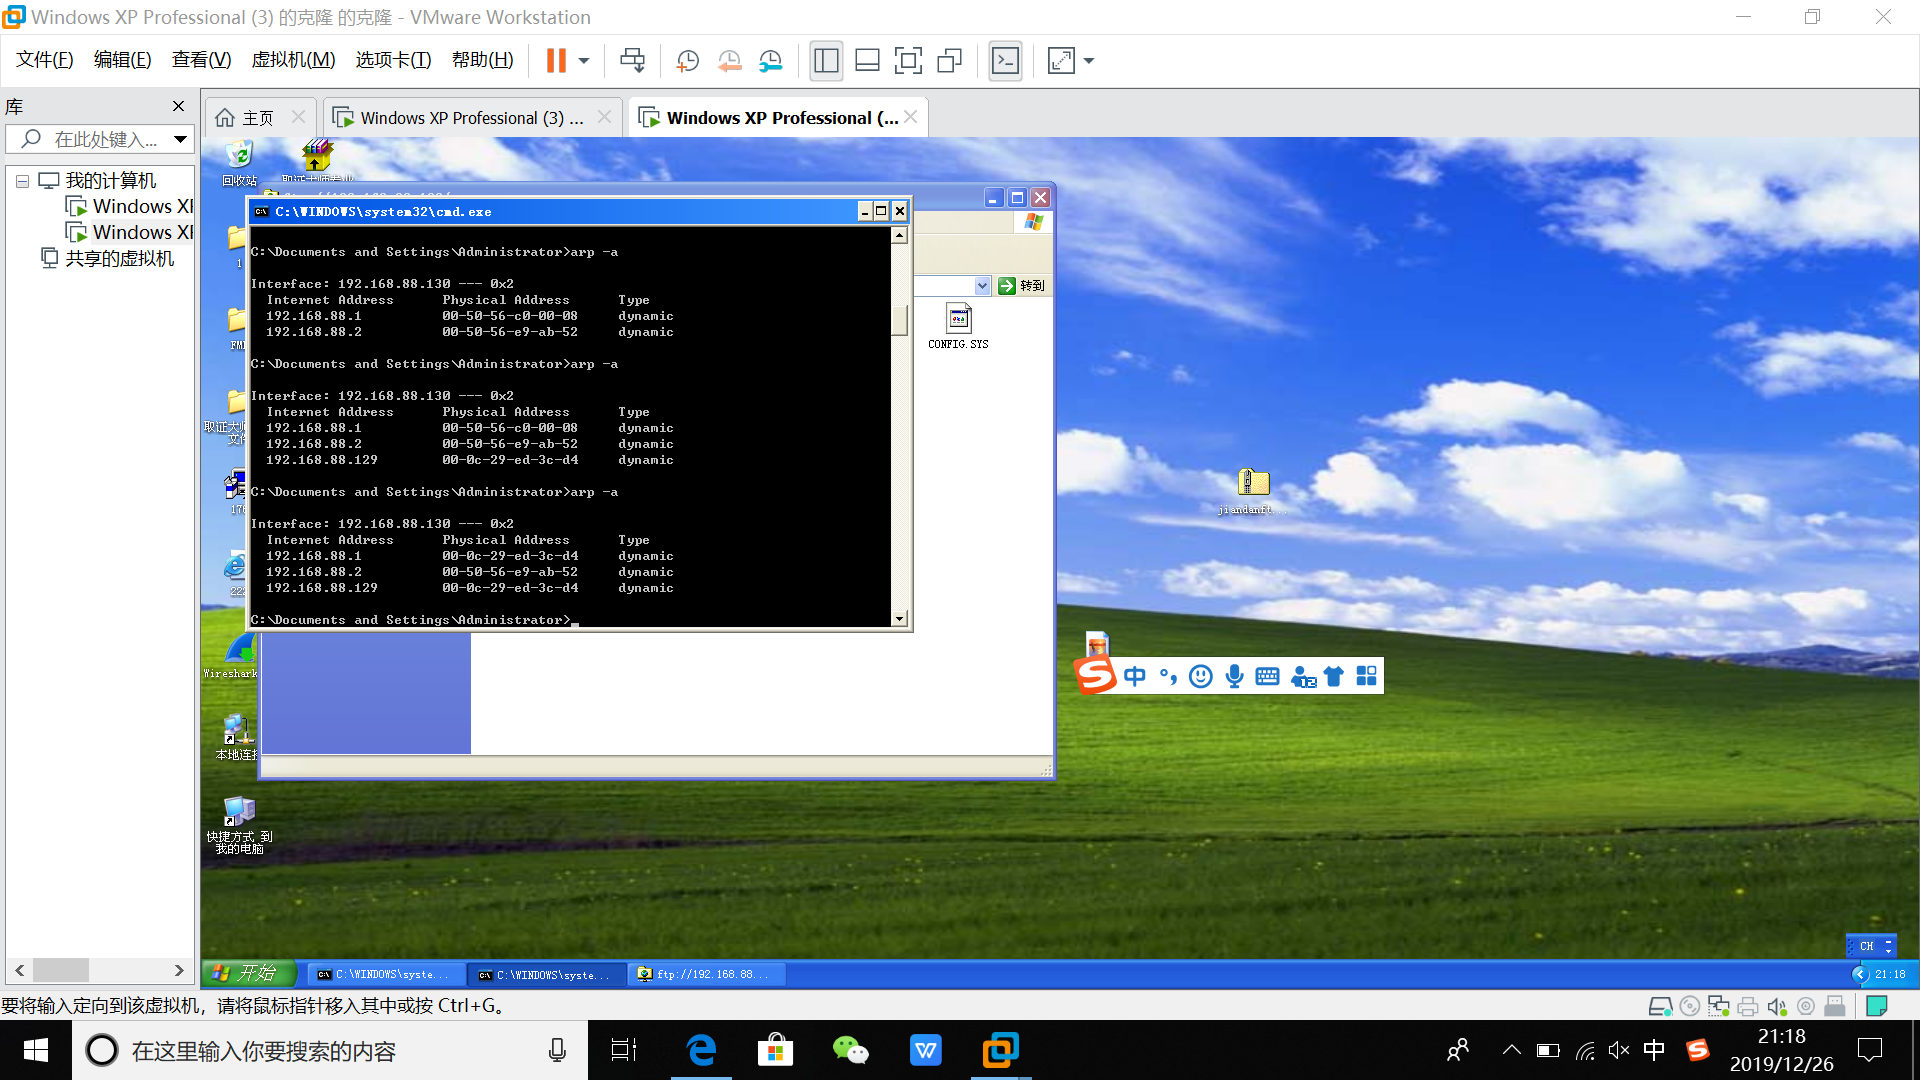Enter full screen mode icon

click(908, 61)
